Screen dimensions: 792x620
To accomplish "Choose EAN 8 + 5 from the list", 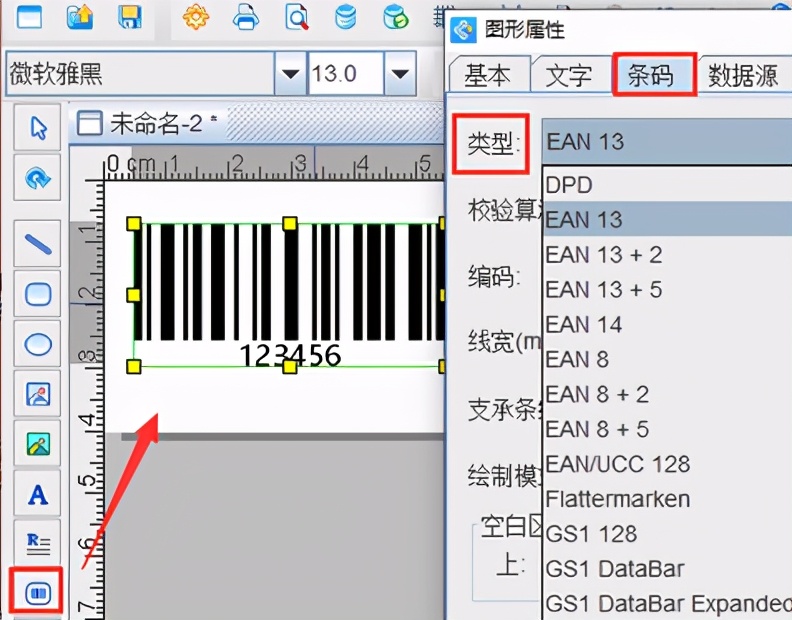I will [668, 429].
